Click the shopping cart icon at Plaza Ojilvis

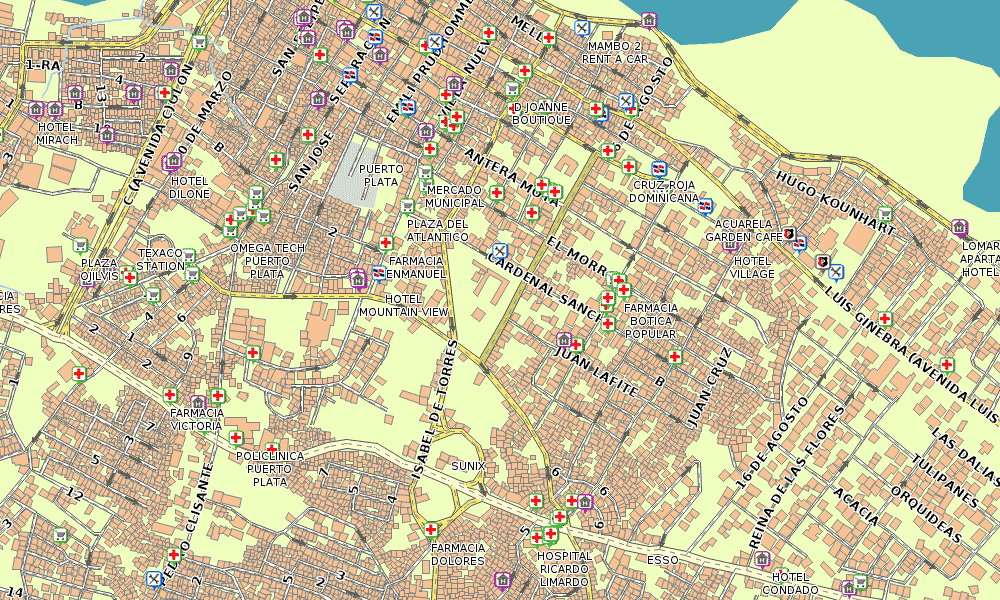click(x=79, y=243)
